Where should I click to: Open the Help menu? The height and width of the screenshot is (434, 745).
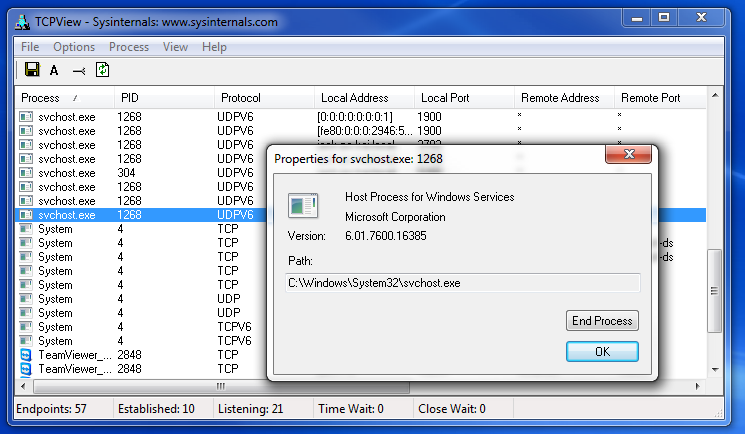coord(214,47)
